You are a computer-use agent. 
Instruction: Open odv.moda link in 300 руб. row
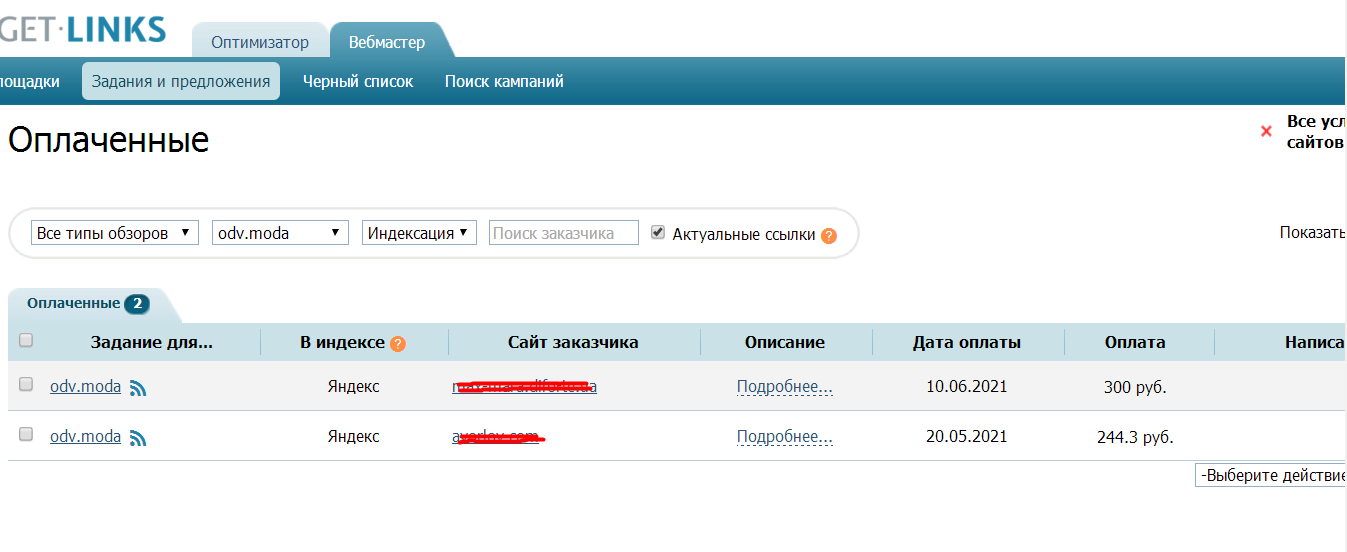[x=85, y=386]
